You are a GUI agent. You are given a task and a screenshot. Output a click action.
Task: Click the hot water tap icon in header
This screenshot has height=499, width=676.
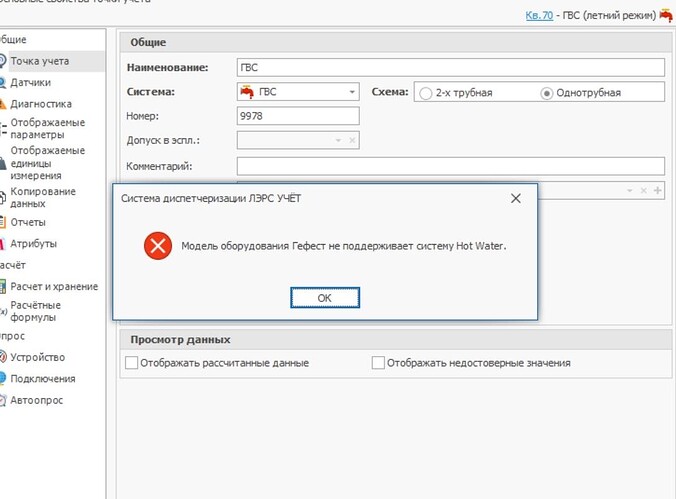click(x=666, y=16)
